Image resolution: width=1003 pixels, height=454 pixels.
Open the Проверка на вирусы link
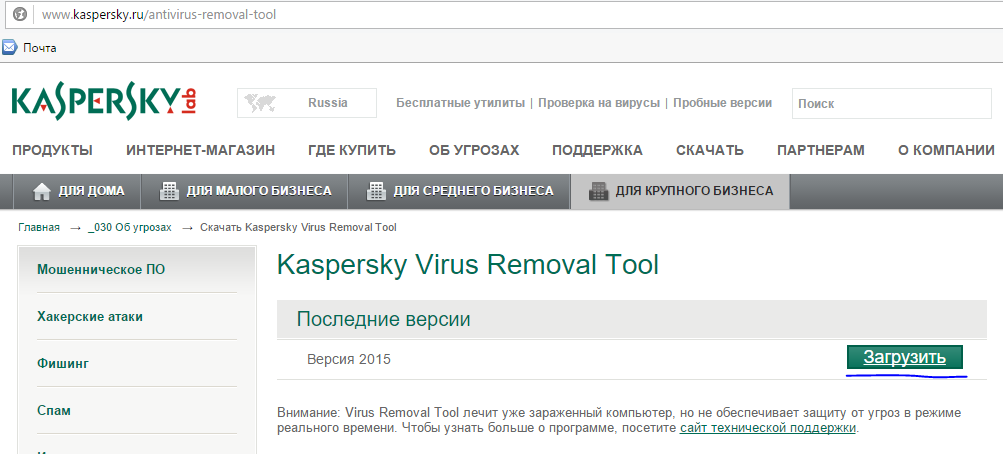pyautogui.click(x=599, y=103)
